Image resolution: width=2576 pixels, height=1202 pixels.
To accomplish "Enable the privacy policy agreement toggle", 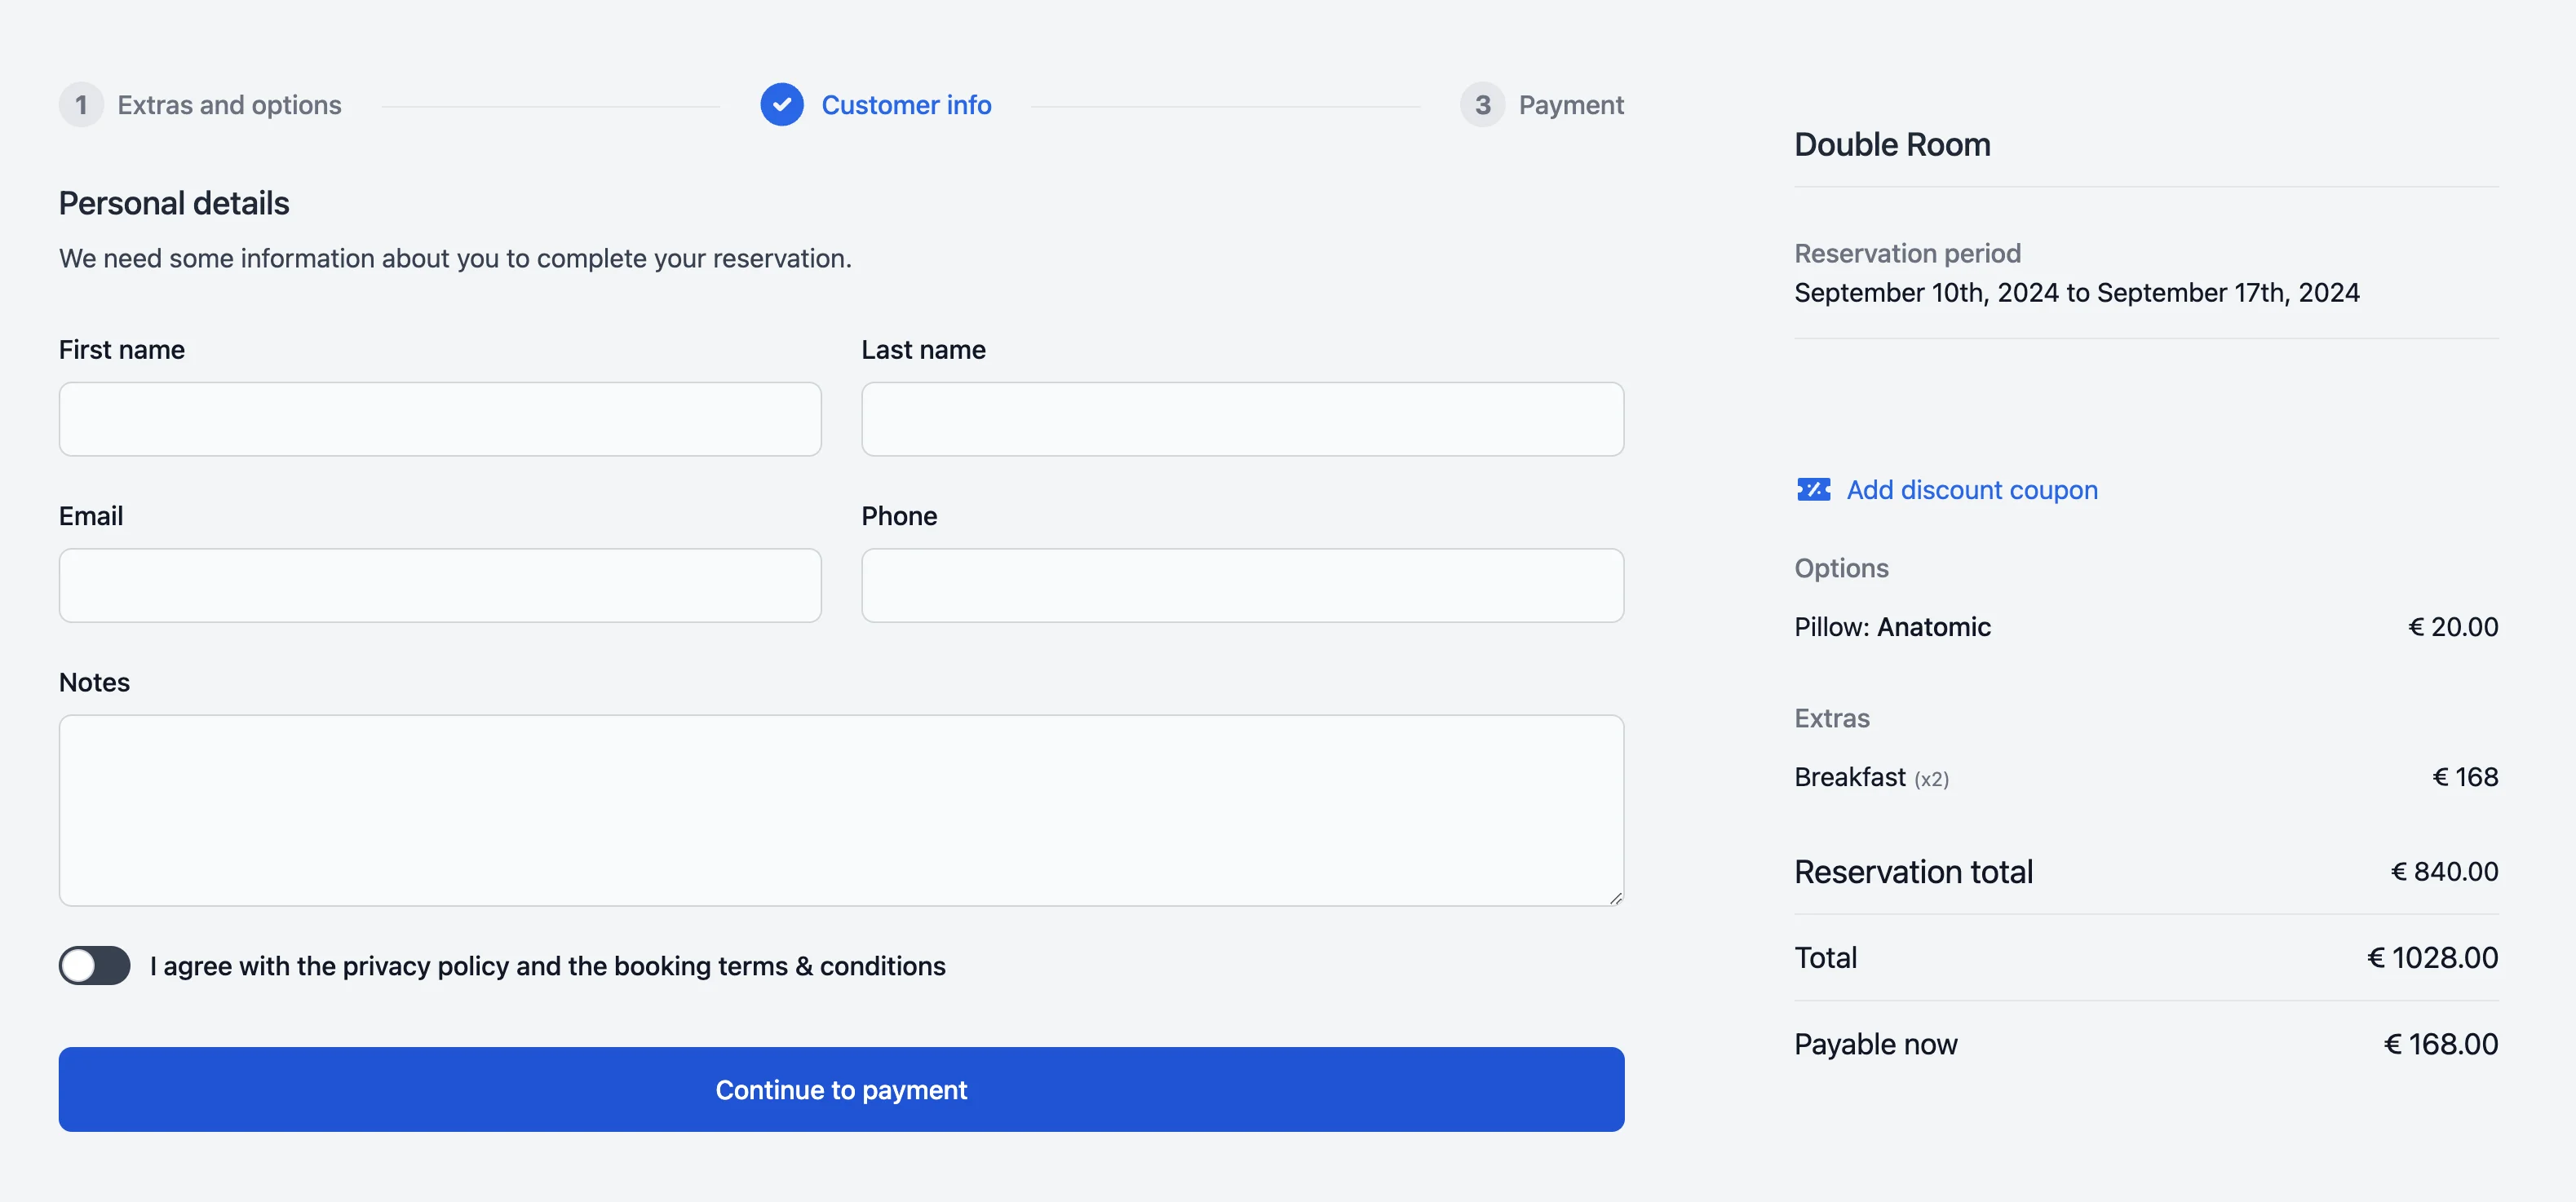I will tap(94, 965).
